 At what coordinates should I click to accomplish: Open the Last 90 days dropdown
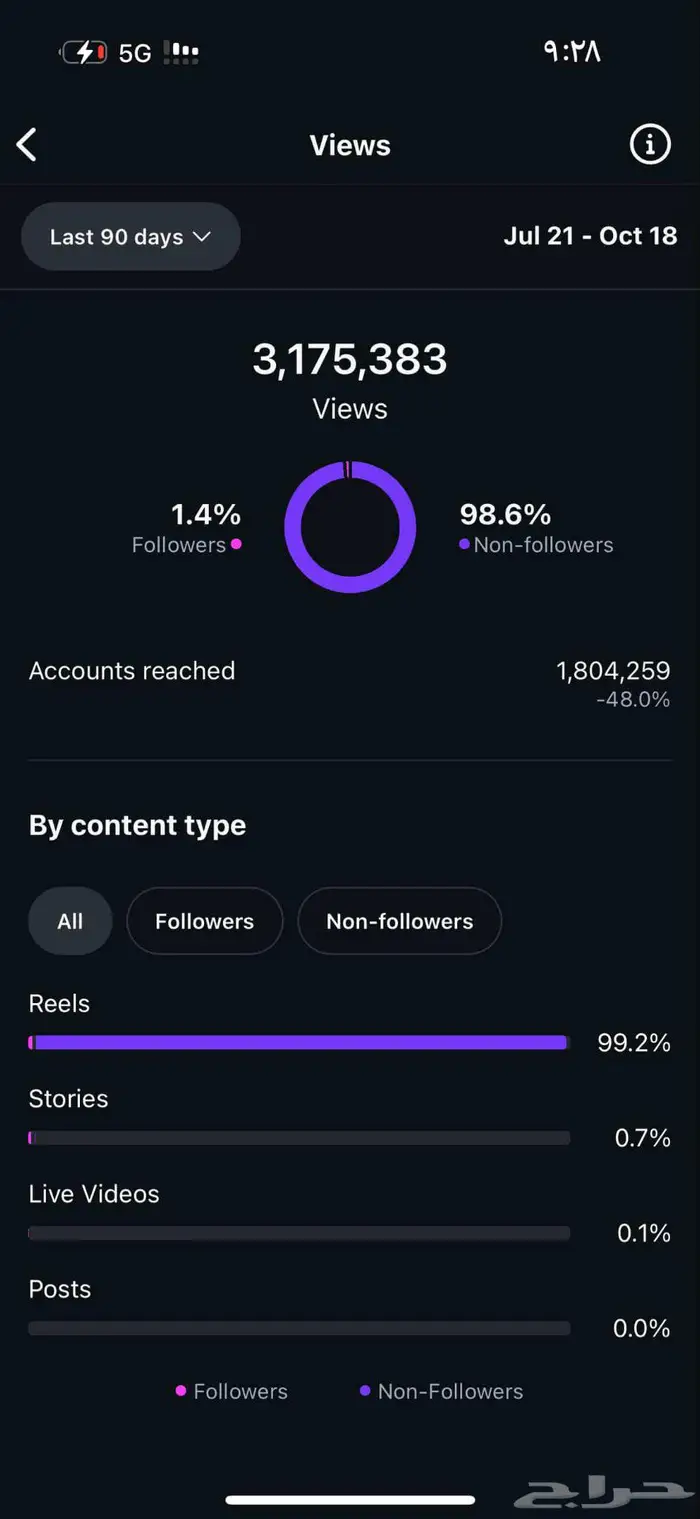[130, 237]
